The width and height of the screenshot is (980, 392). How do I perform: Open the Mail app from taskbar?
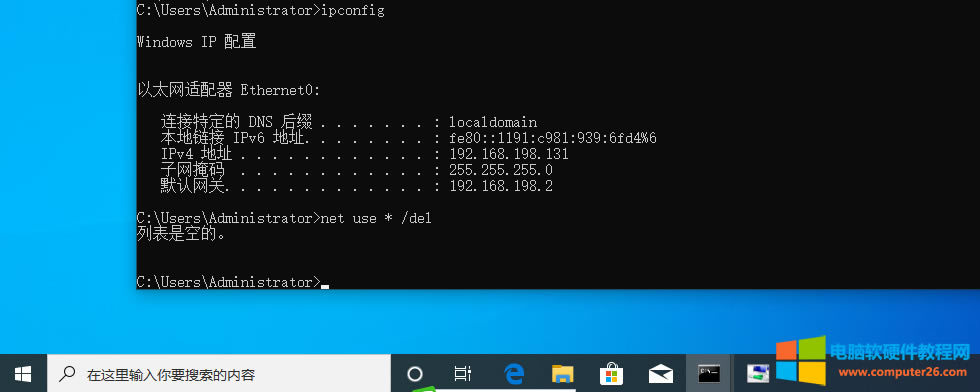click(661, 374)
